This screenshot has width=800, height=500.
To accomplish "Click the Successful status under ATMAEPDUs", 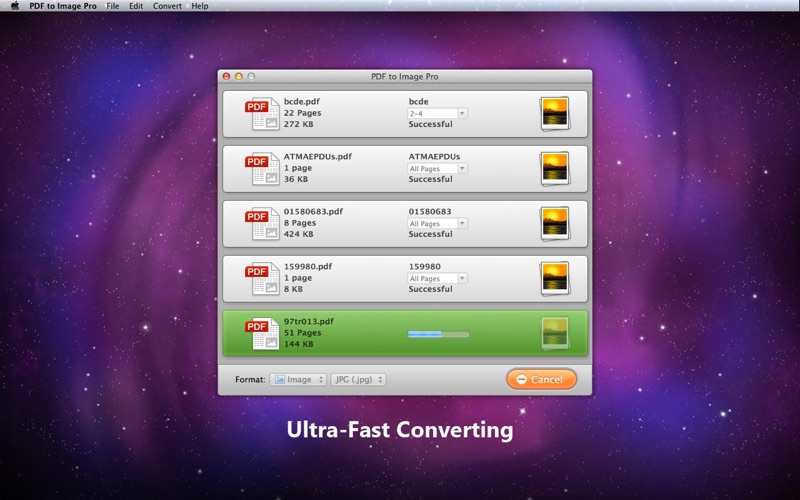I will click(x=430, y=179).
